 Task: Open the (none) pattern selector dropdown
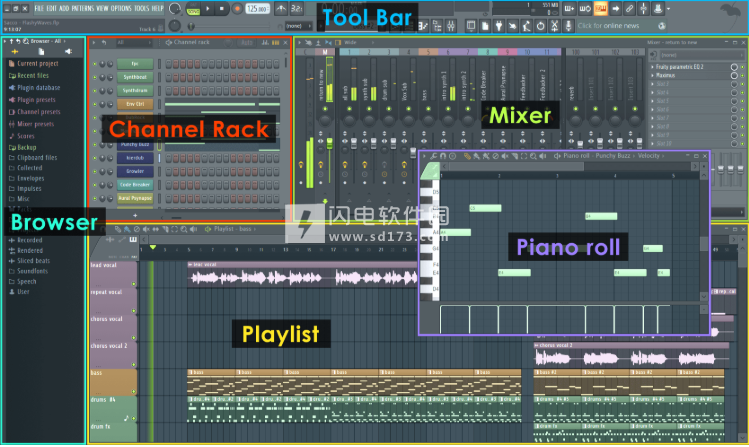click(298, 26)
